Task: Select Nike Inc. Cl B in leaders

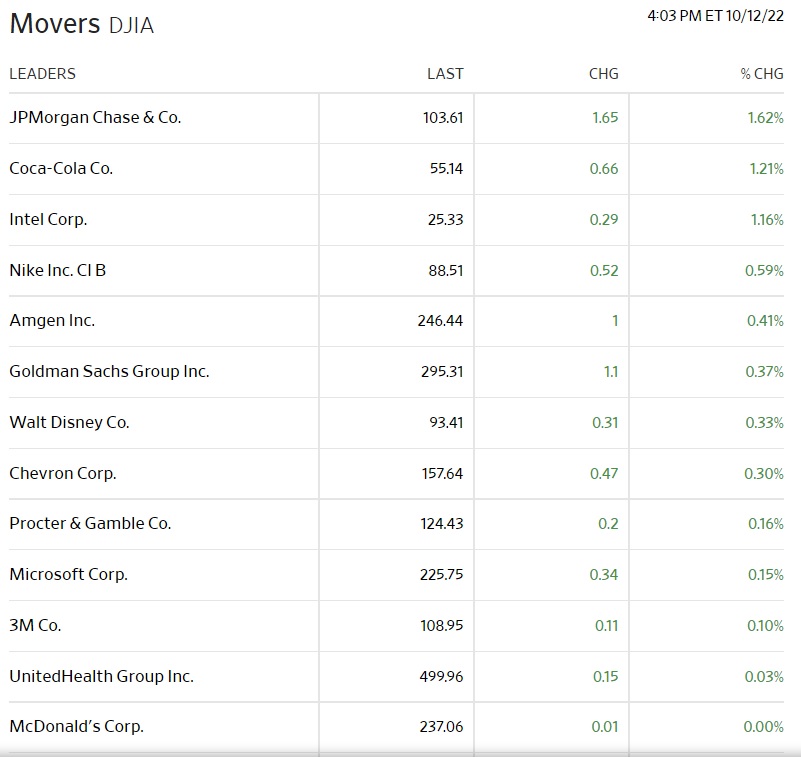Action: 58,270
